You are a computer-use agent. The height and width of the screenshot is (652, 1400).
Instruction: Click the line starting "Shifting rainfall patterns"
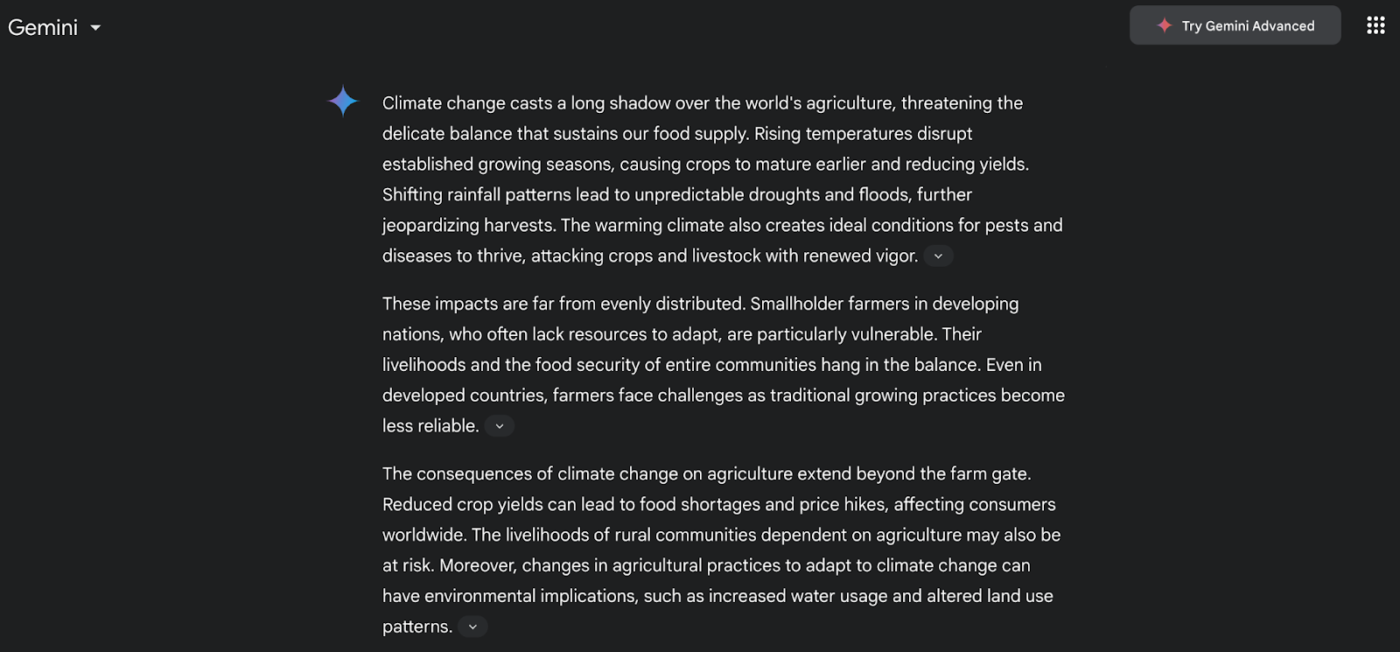pos(677,195)
